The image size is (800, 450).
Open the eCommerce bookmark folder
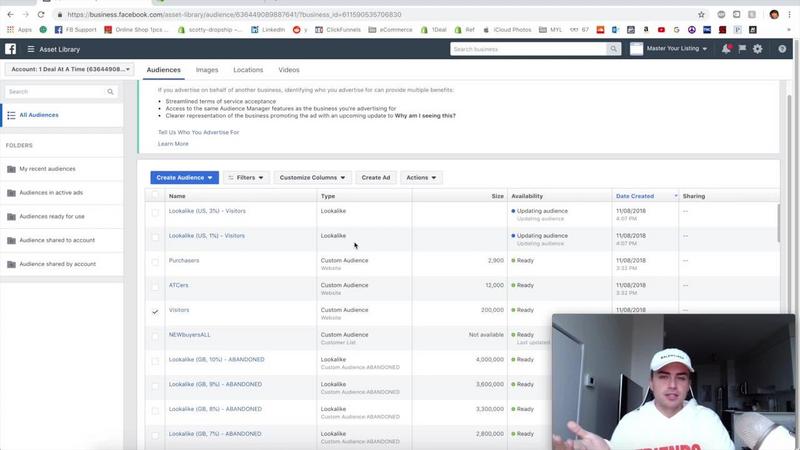coord(390,30)
